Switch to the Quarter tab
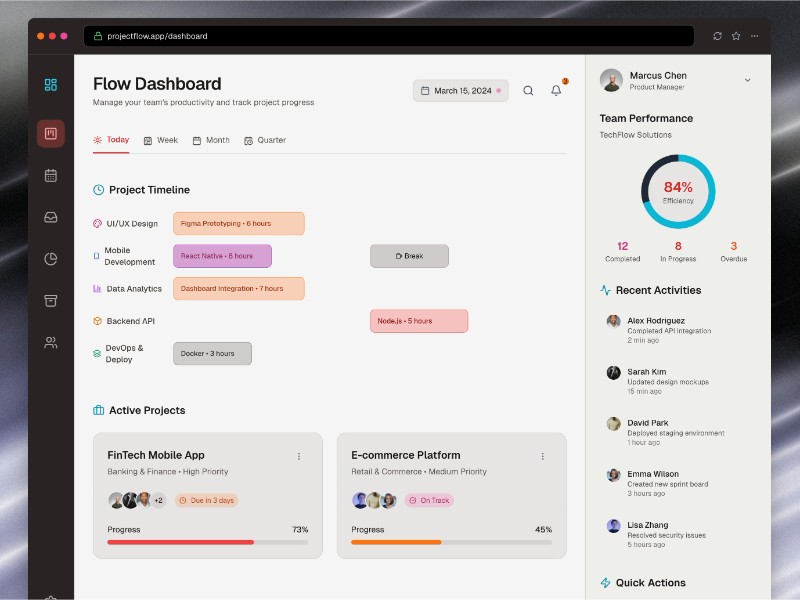 pos(265,140)
